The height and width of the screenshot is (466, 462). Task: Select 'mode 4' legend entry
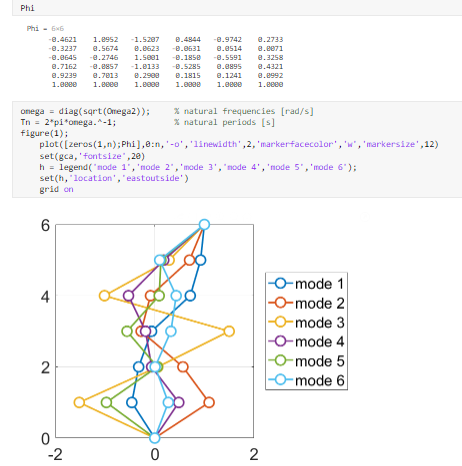306,342
